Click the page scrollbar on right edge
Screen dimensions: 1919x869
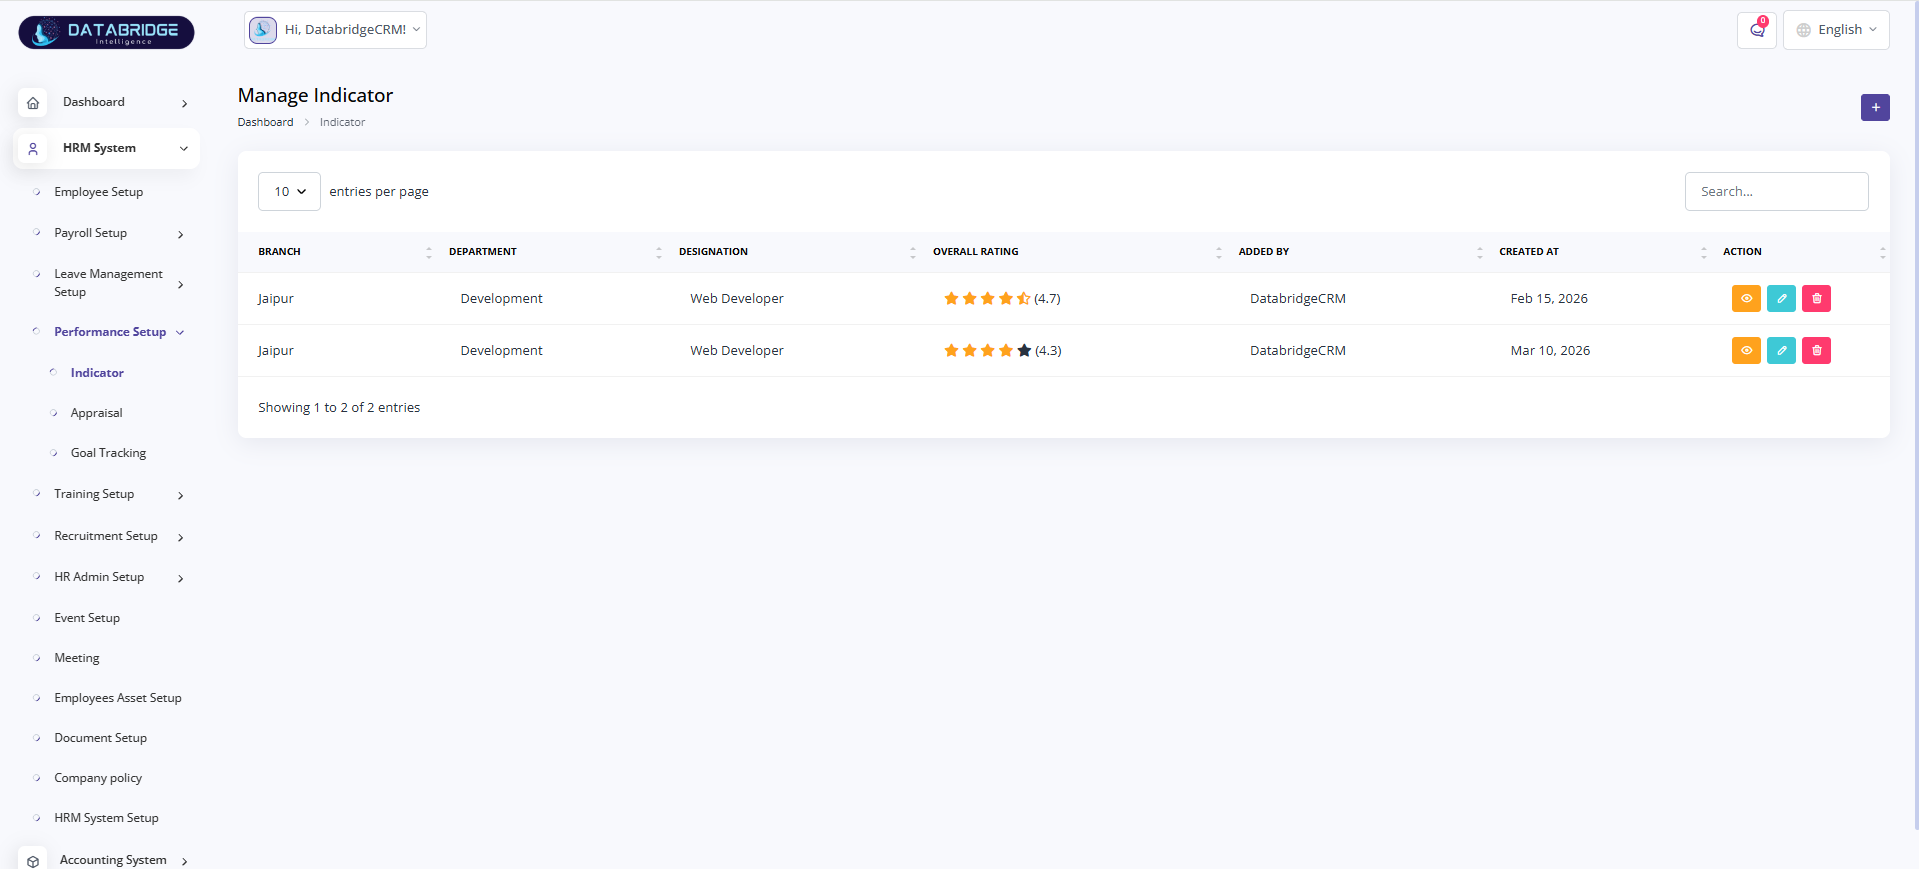click(x=1915, y=415)
